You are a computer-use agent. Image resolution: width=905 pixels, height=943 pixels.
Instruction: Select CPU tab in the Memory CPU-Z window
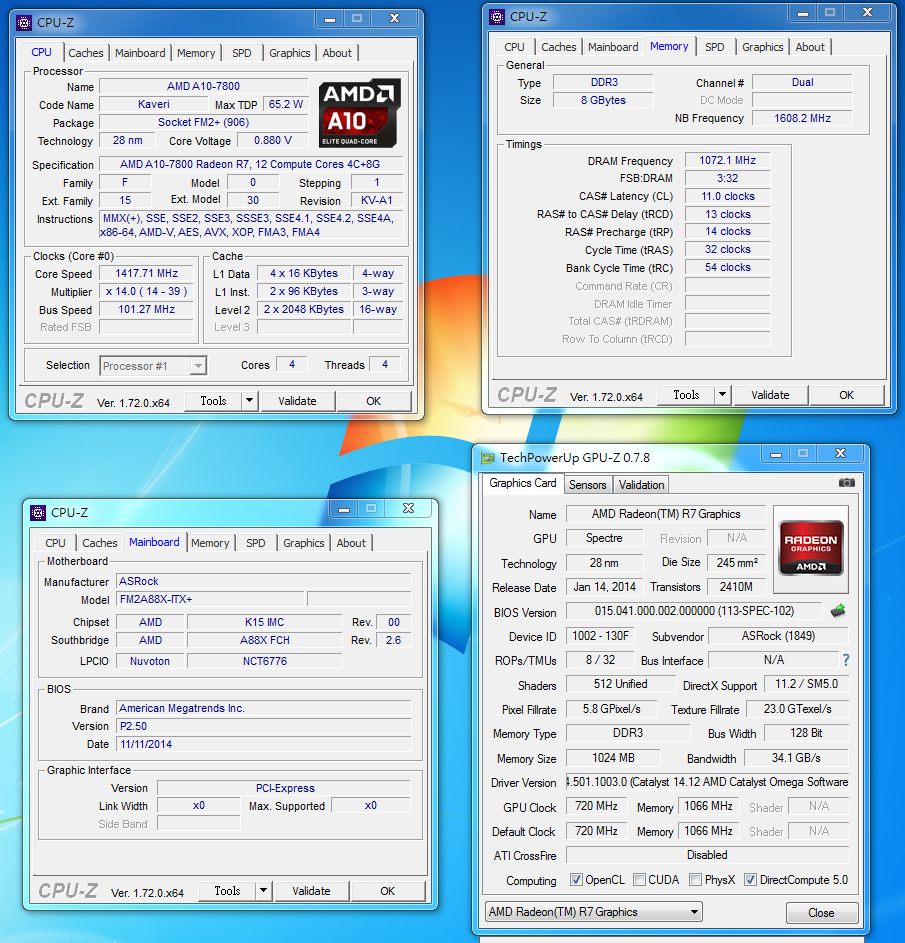click(x=514, y=47)
